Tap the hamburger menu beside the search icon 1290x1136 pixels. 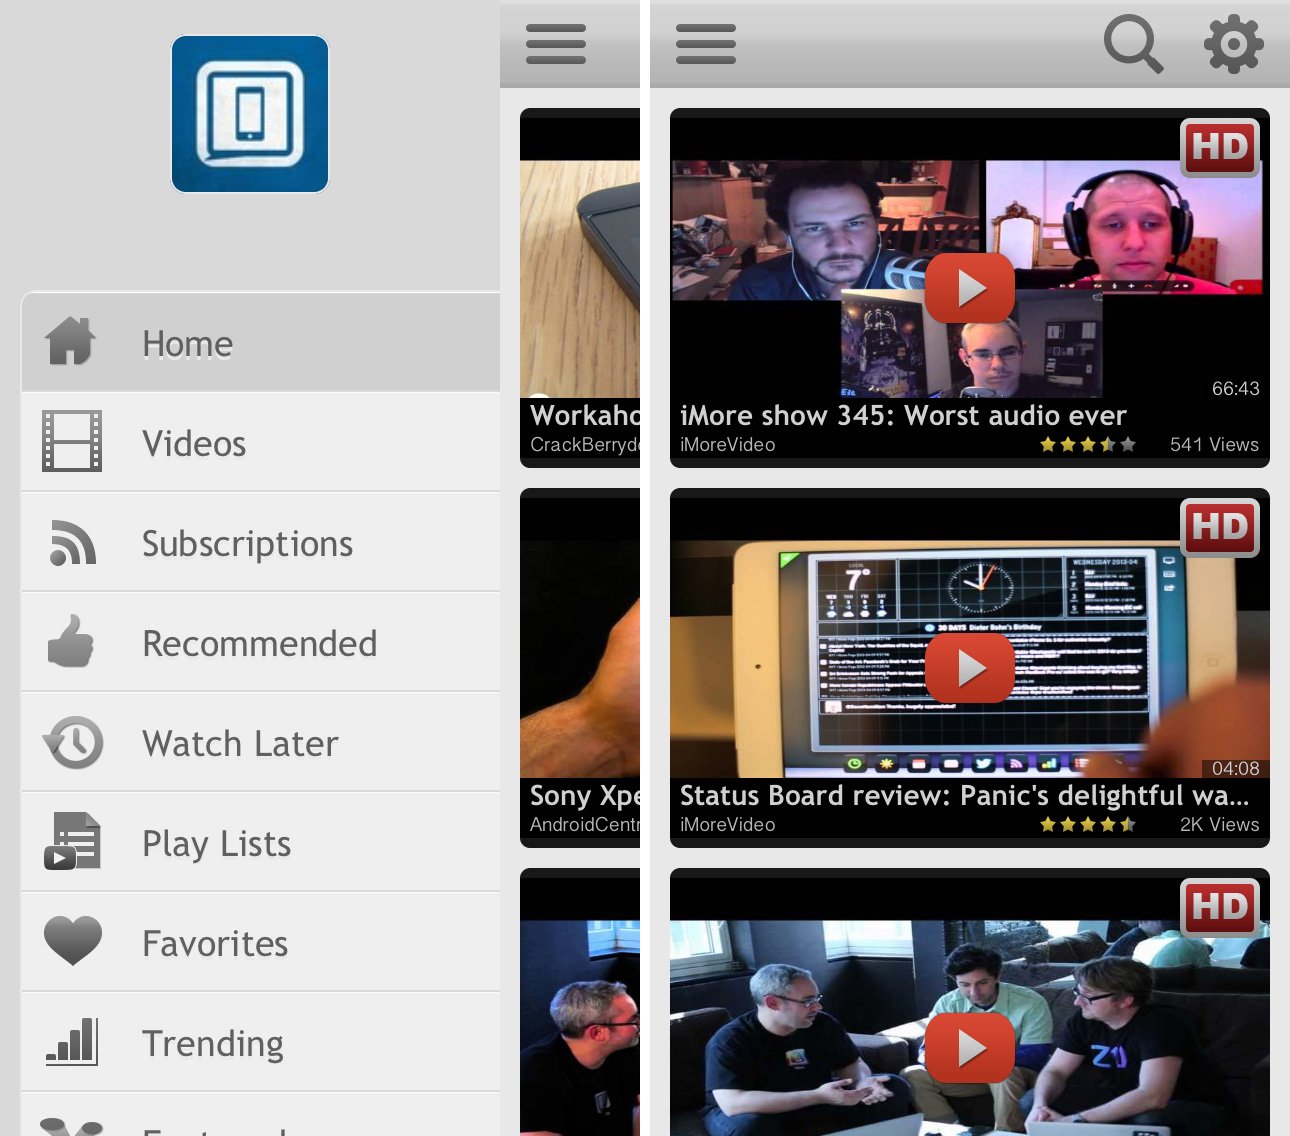click(x=706, y=44)
